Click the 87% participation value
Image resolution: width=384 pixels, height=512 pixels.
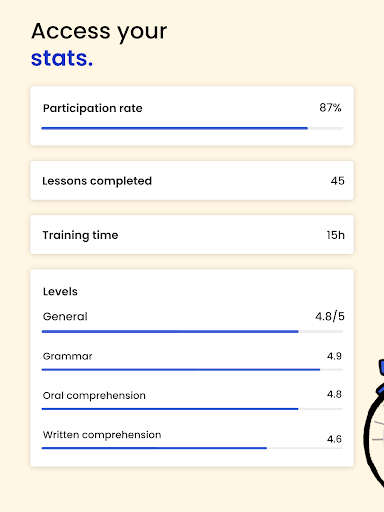330,108
